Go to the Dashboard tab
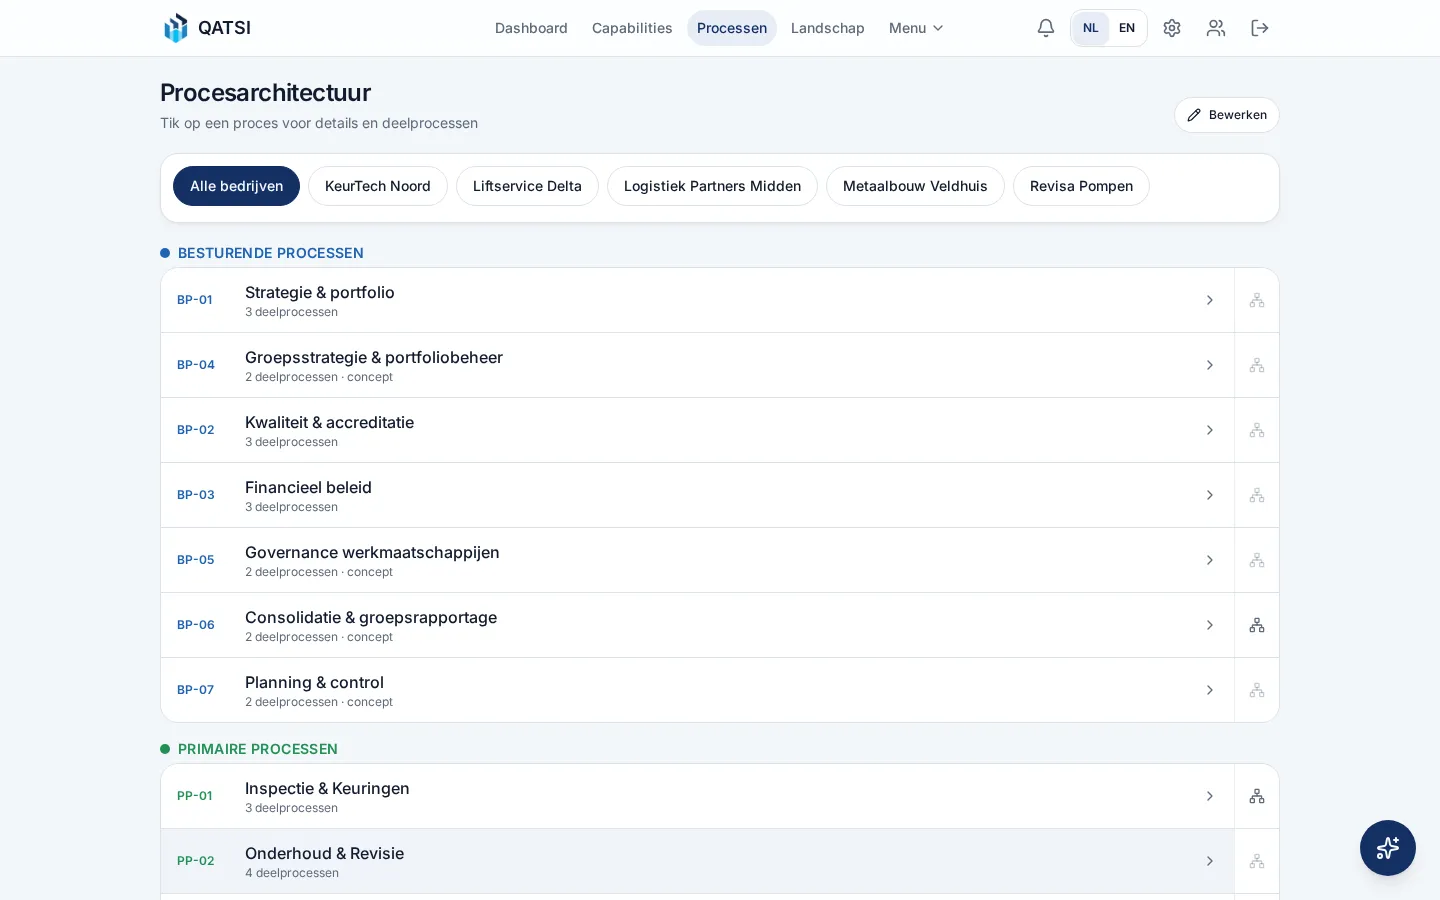The image size is (1440, 900). [531, 28]
